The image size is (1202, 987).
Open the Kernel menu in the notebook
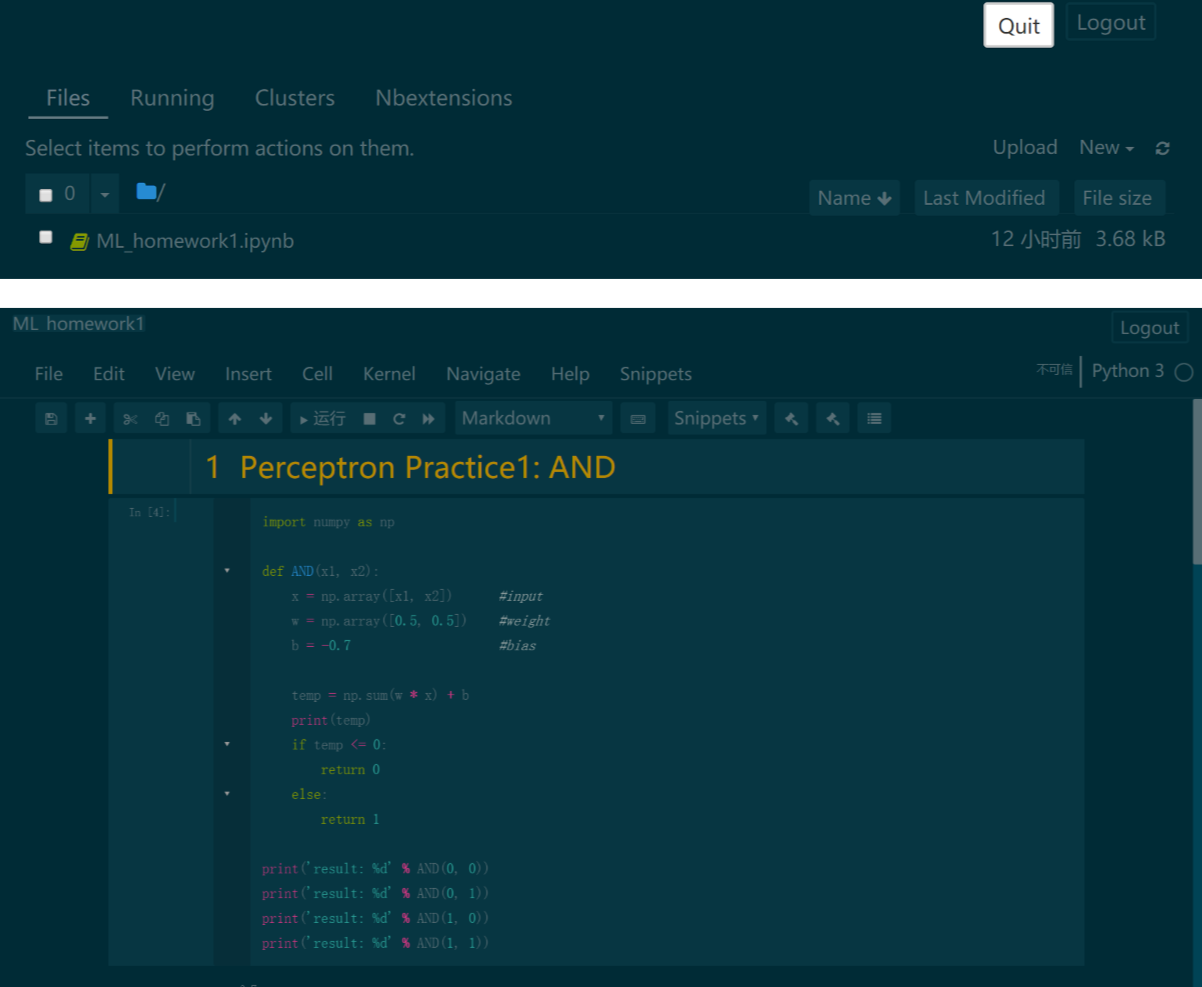(389, 374)
